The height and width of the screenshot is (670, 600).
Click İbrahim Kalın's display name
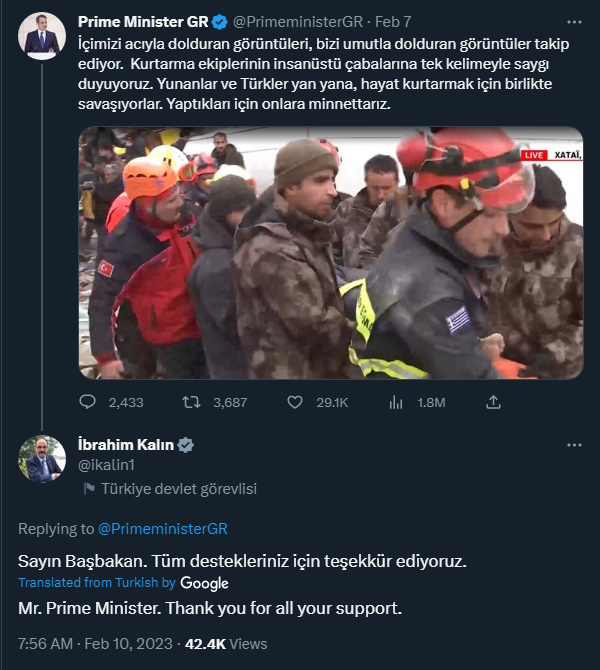126,445
